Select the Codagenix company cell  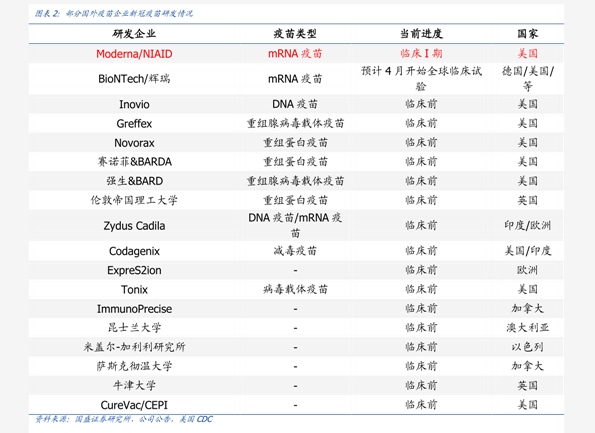click(134, 251)
